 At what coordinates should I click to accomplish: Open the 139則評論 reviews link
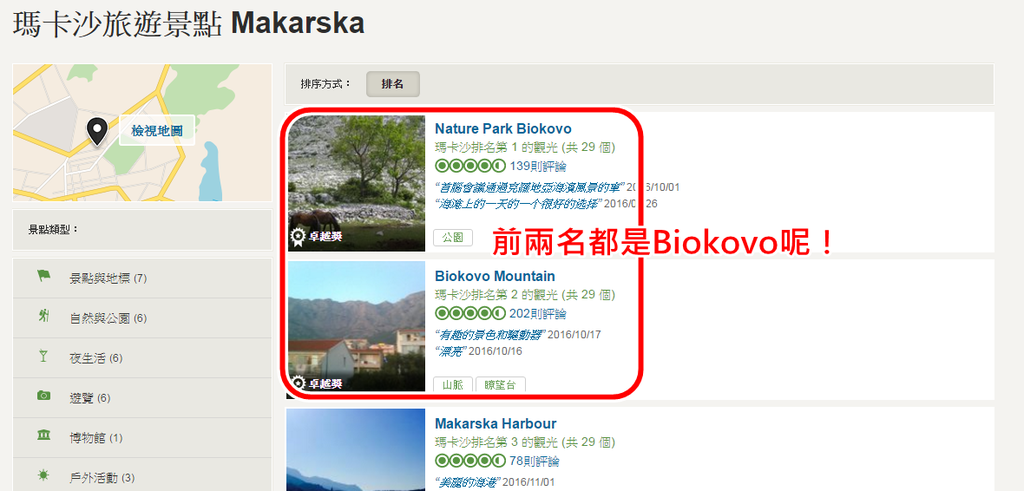coord(538,166)
